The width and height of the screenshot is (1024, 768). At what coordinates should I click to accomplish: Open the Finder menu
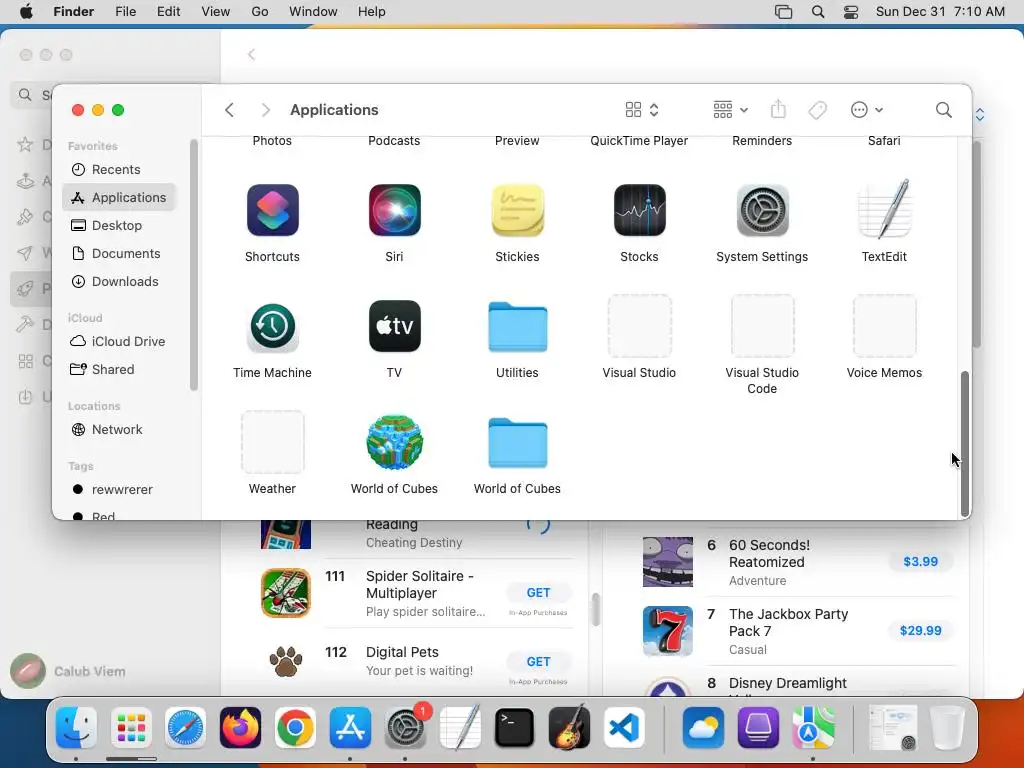point(73,12)
